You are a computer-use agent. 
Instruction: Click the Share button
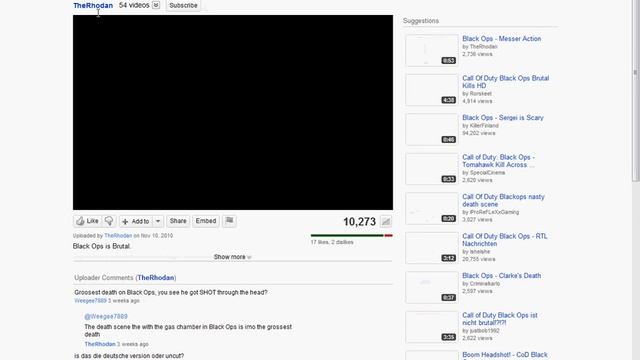coord(178,221)
